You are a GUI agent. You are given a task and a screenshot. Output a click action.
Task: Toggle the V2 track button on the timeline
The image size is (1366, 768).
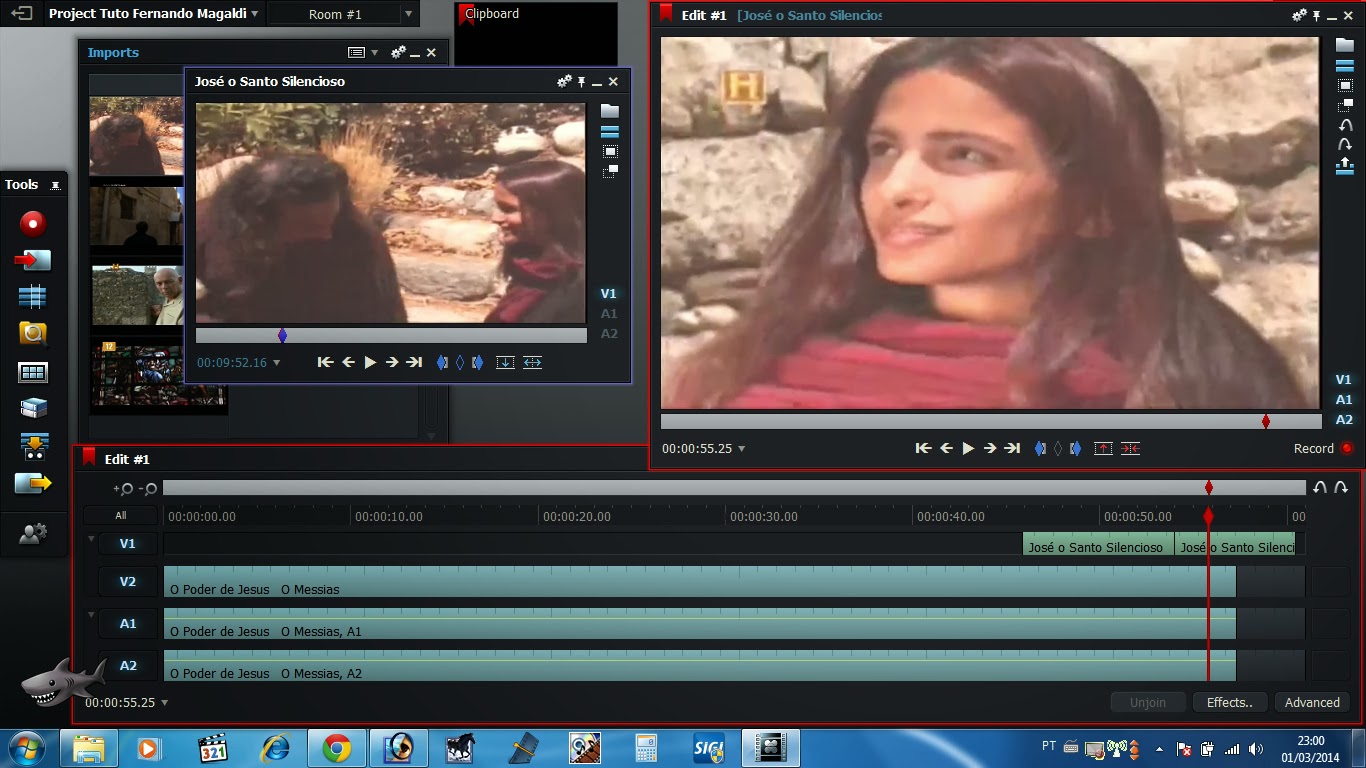tap(128, 582)
